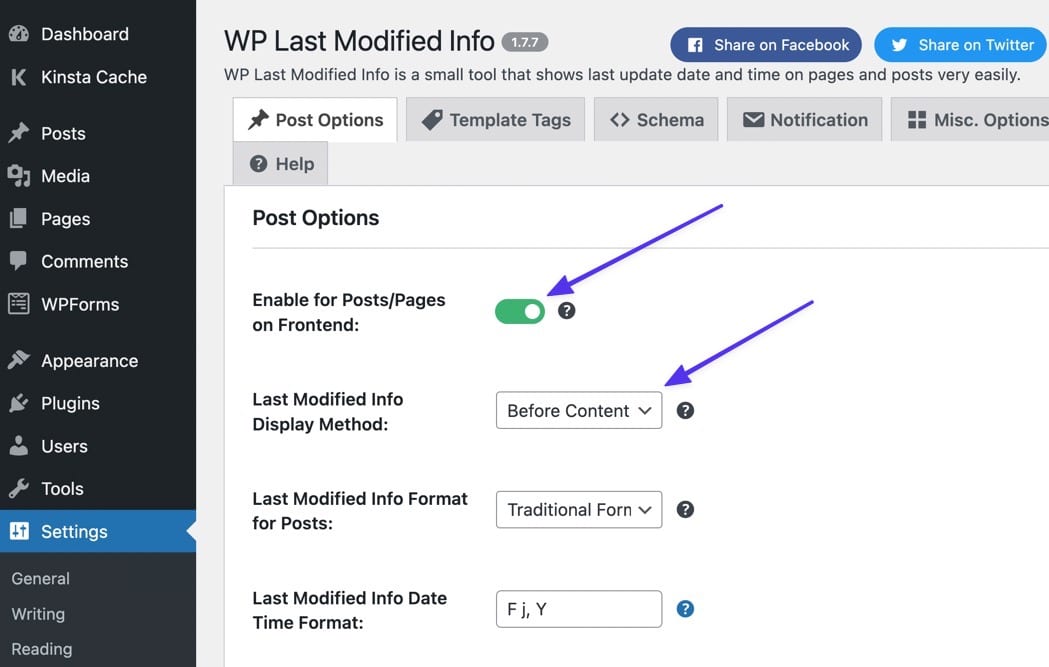The width and height of the screenshot is (1049, 667).
Task: Click the help circle next to Display Method
Action: (685, 410)
